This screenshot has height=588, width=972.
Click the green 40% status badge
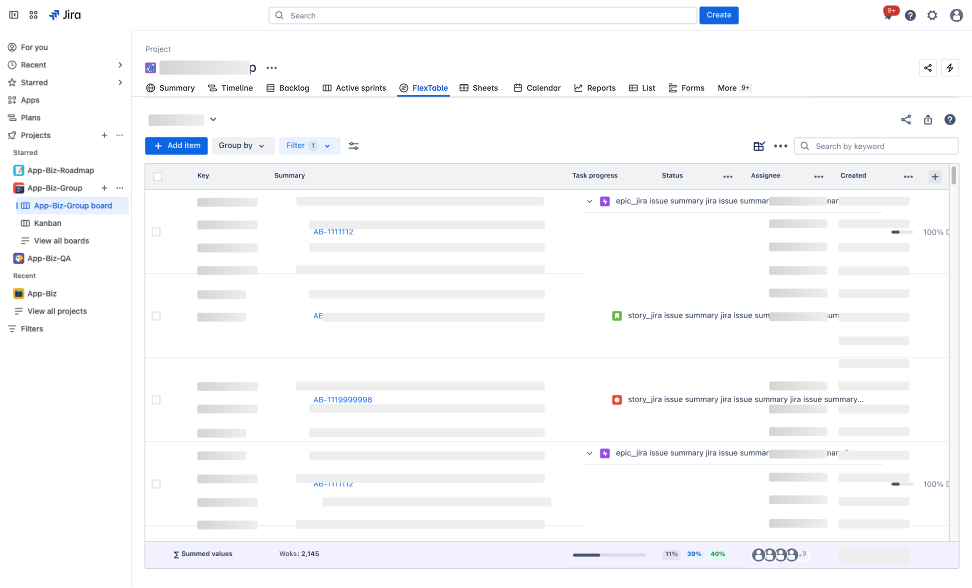tap(718, 555)
